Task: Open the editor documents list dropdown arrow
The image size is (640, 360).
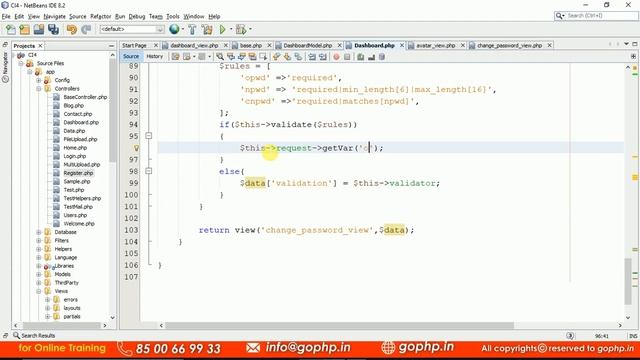Action: pos(626,44)
